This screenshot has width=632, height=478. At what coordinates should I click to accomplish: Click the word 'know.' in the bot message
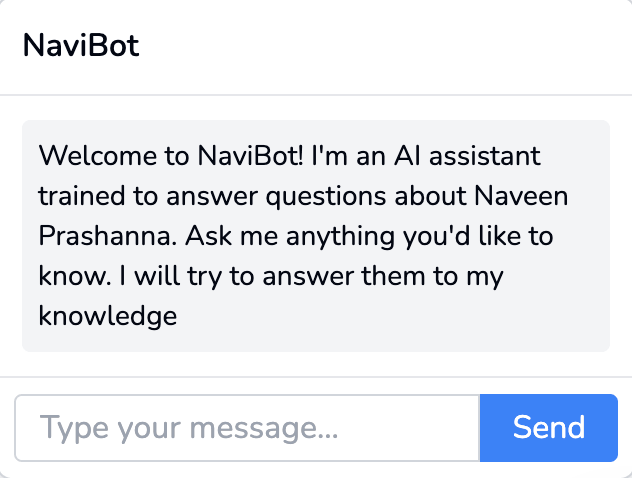coord(68,277)
